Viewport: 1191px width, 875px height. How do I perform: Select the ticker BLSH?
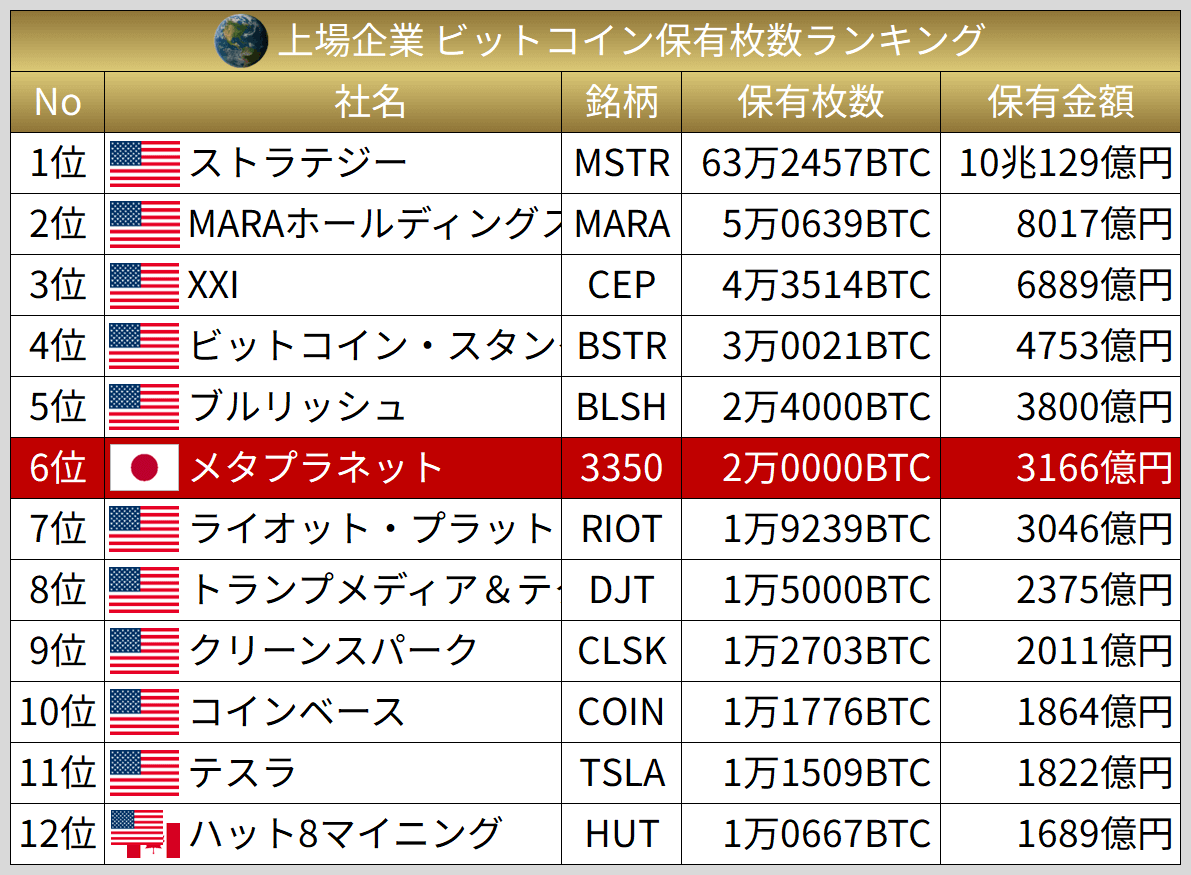(621, 407)
